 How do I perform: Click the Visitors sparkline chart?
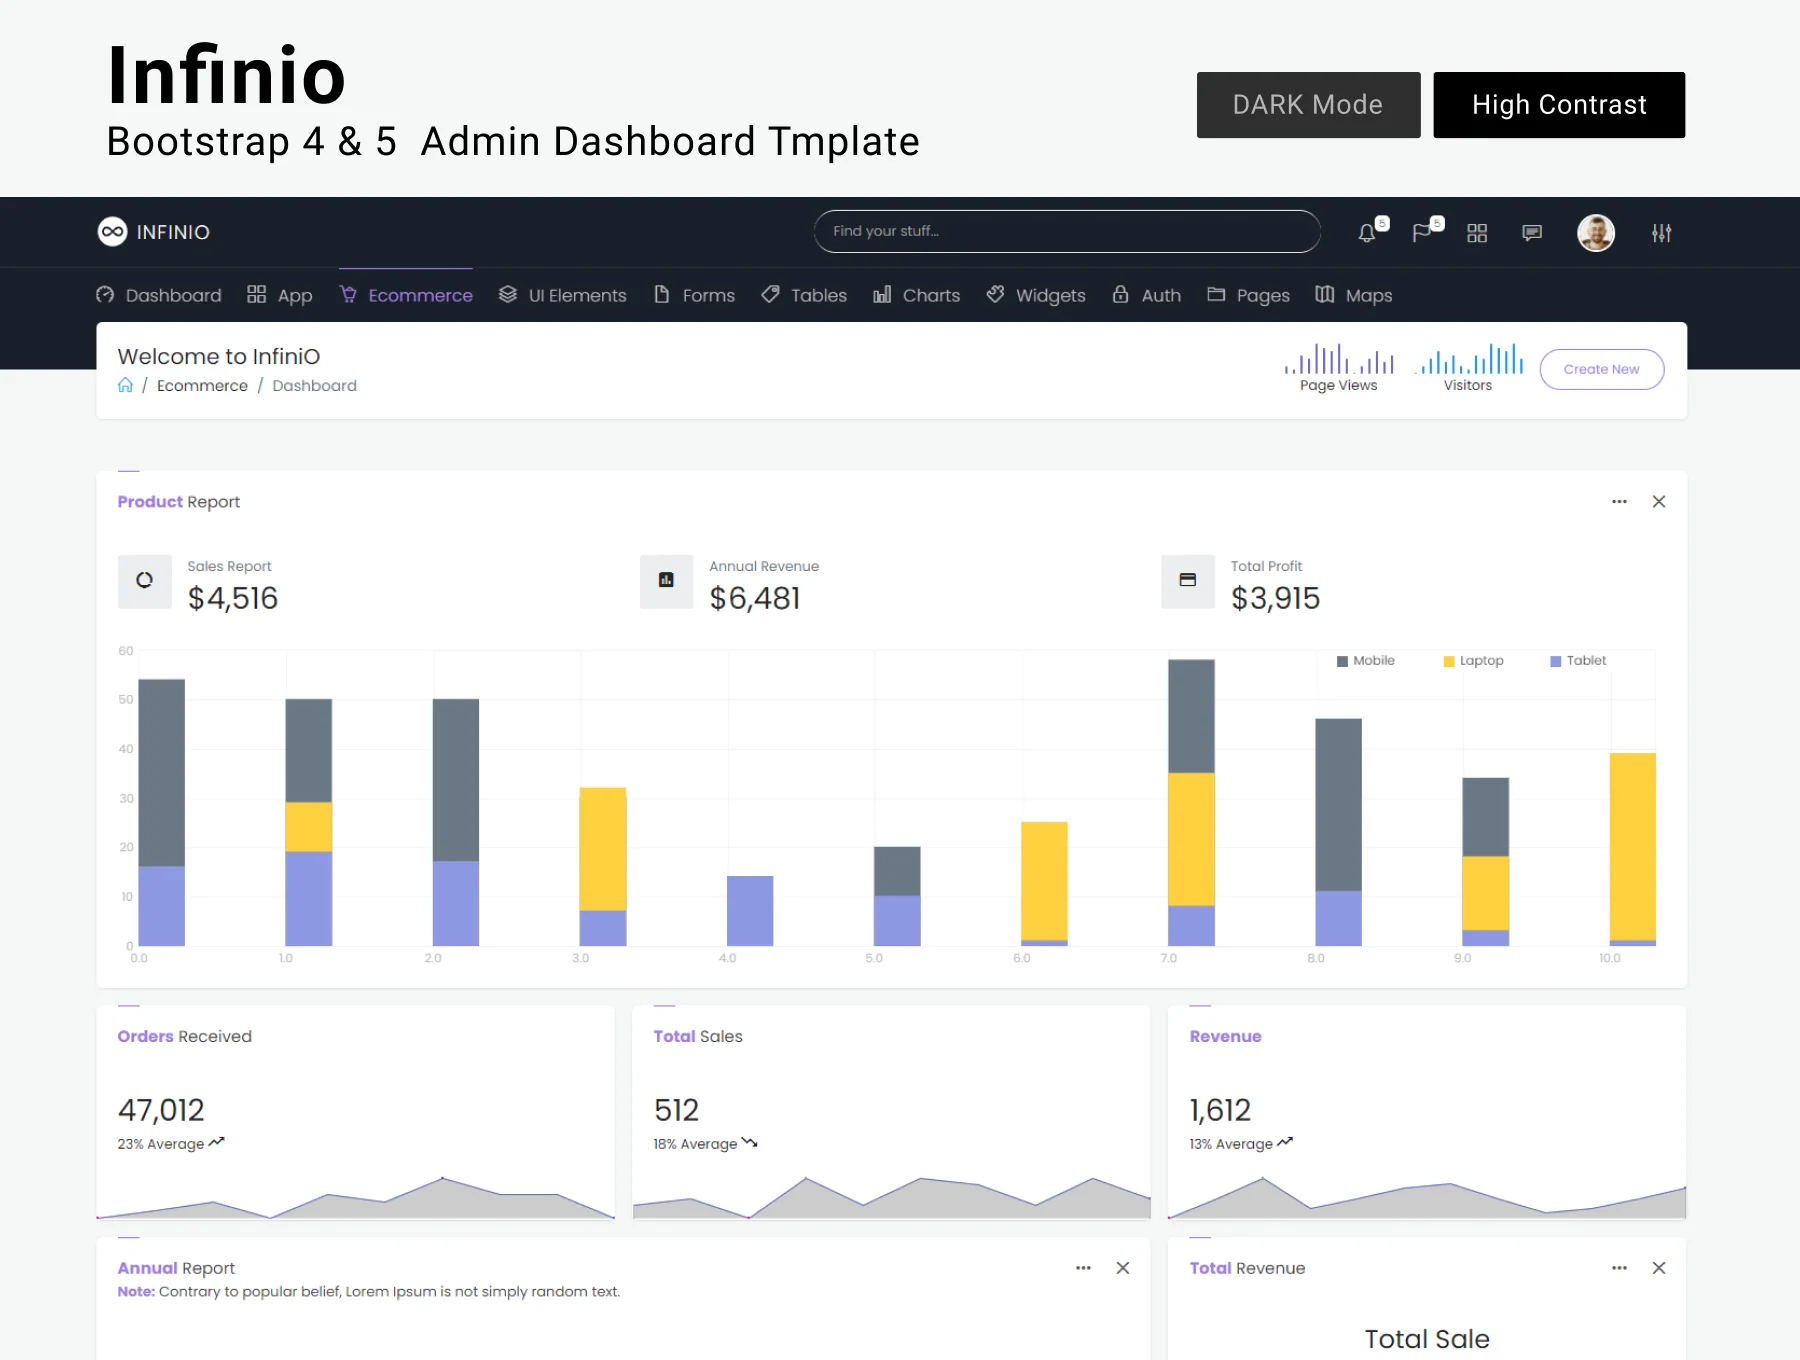coord(1468,359)
